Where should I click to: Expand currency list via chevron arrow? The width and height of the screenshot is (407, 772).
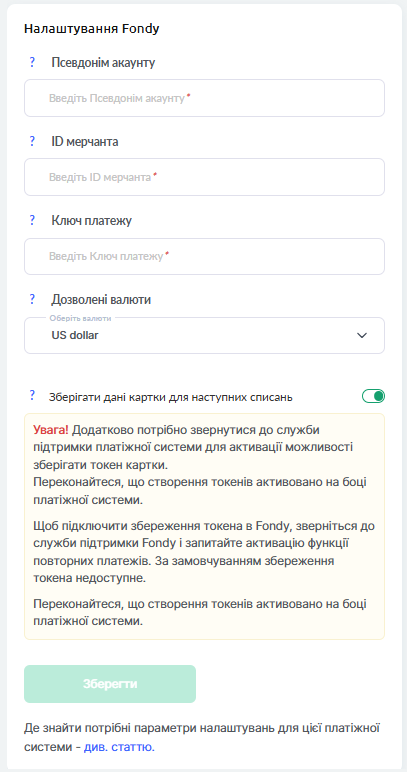point(362,335)
